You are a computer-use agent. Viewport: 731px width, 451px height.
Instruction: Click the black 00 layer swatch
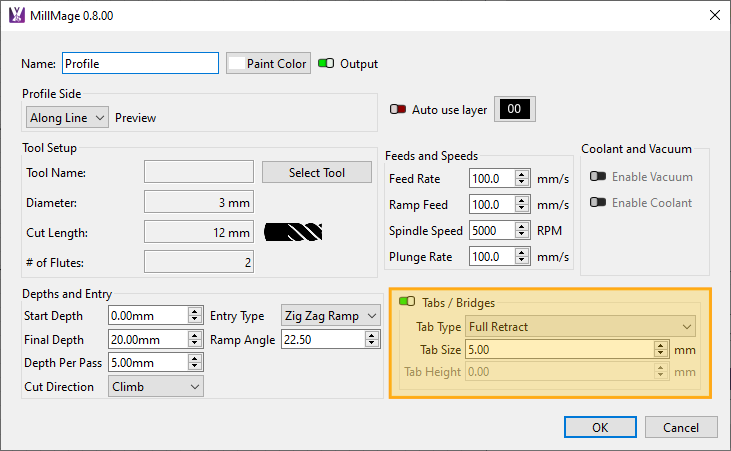pyautogui.click(x=516, y=109)
